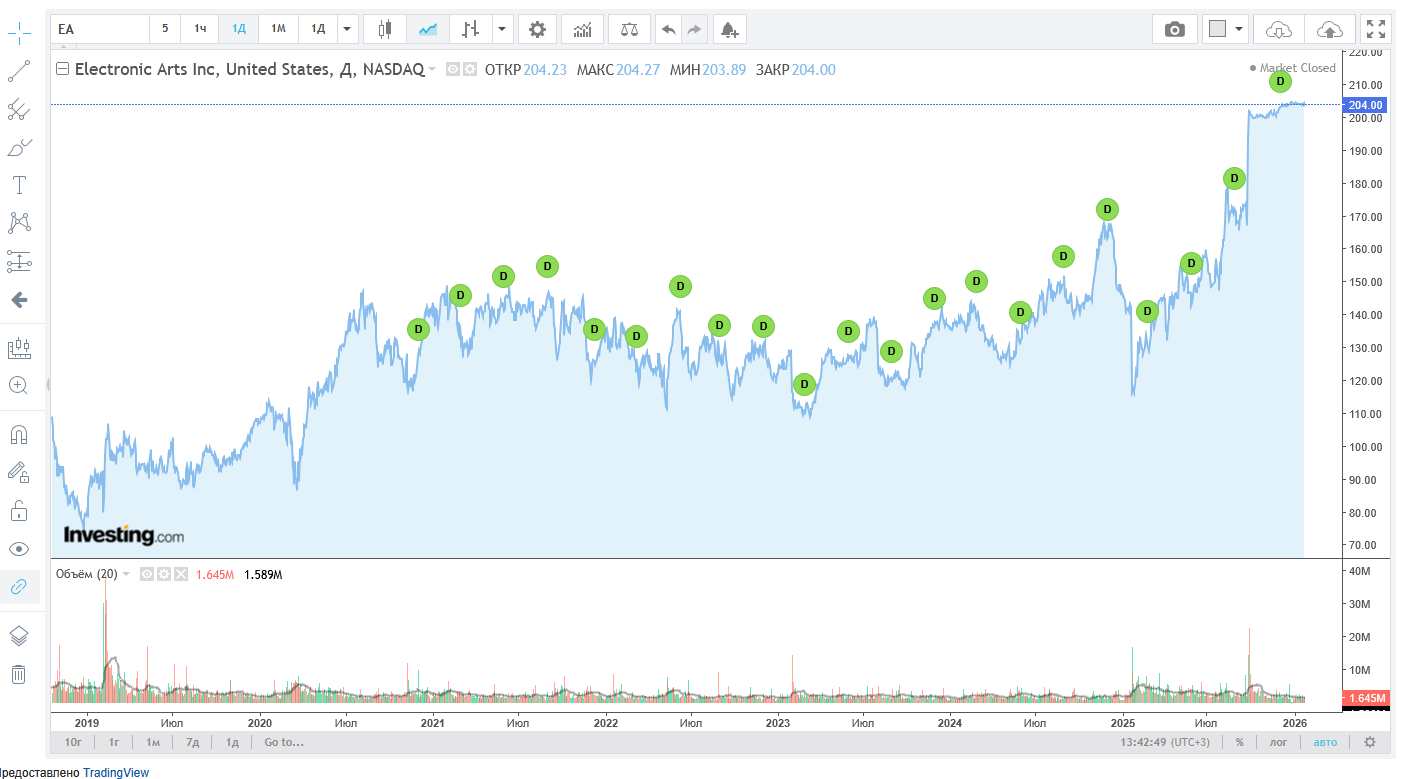Image resolution: width=1402 pixels, height=779 pixels.
Task: Open settings for the Объём indicator
Action: click(164, 574)
